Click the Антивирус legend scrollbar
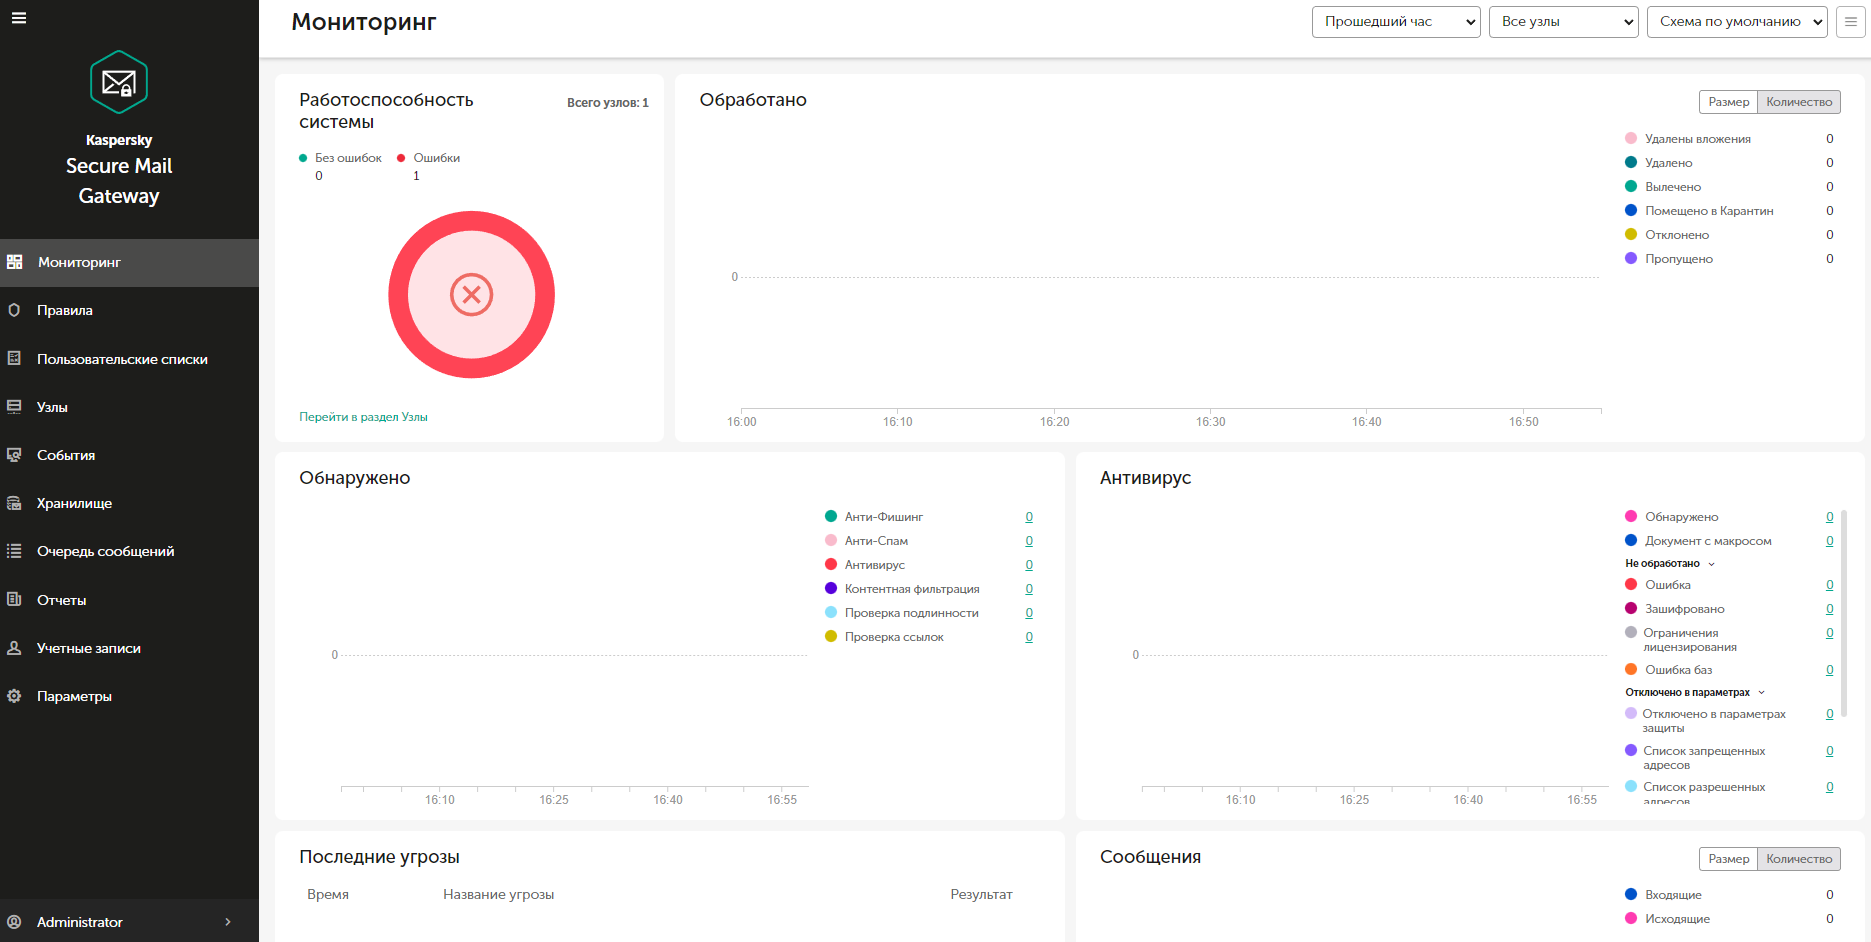This screenshot has height=942, width=1871. [1844, 612]
